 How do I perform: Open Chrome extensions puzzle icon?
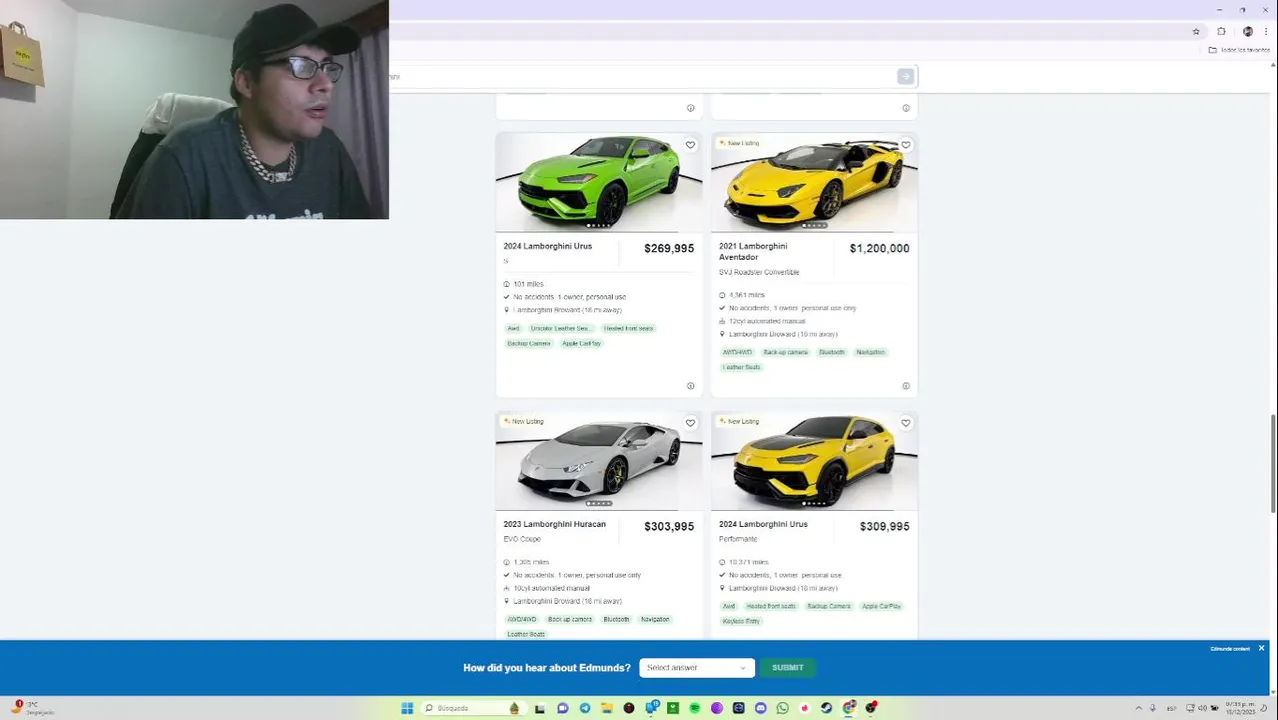(x=1221, y=31)
